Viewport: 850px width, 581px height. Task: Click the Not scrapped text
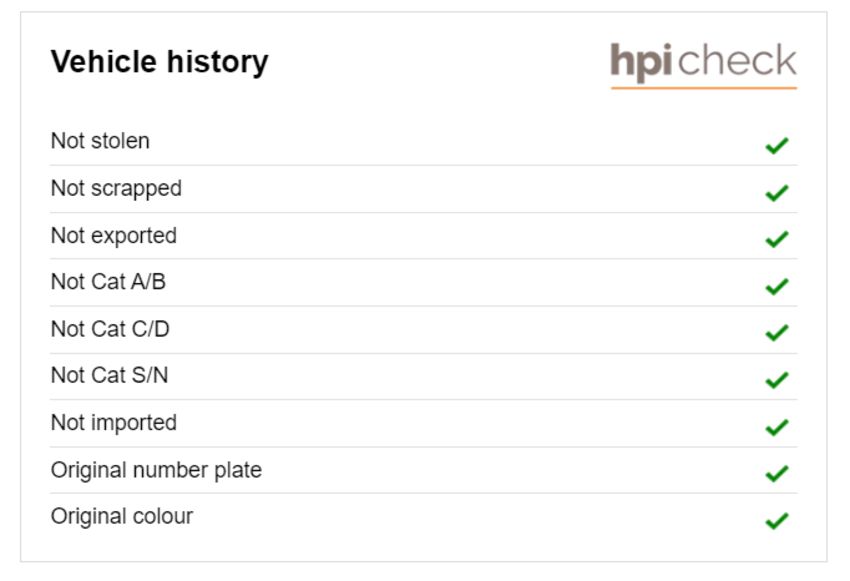[x=116, y=189]
